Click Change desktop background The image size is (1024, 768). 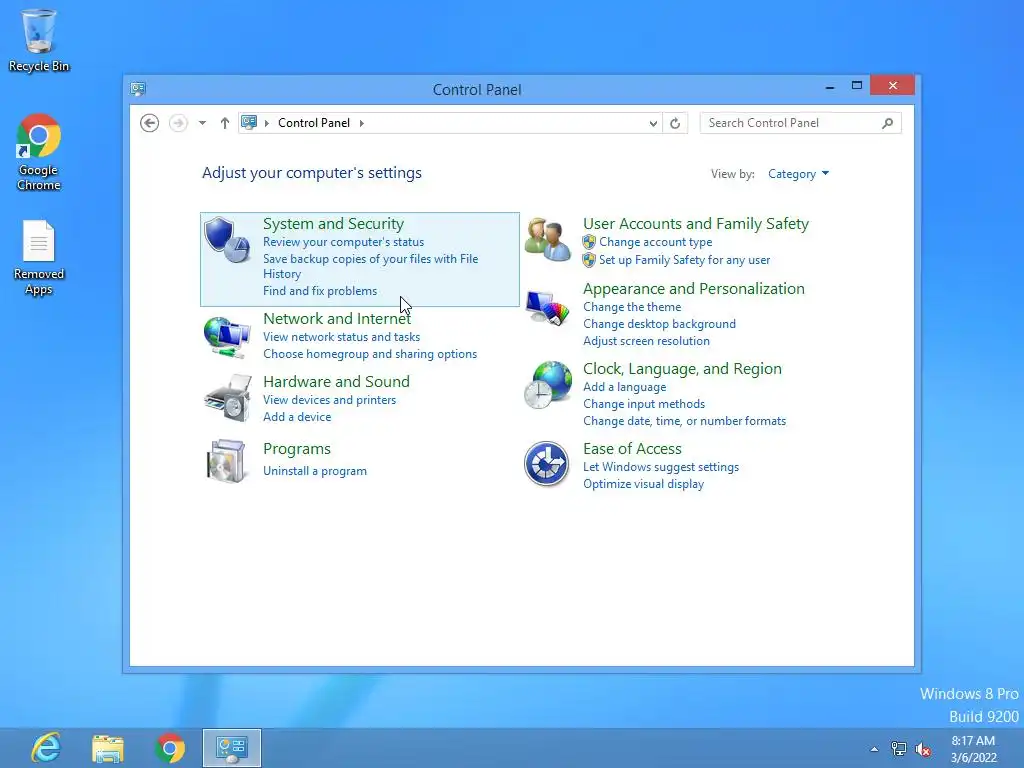[660, 324]
